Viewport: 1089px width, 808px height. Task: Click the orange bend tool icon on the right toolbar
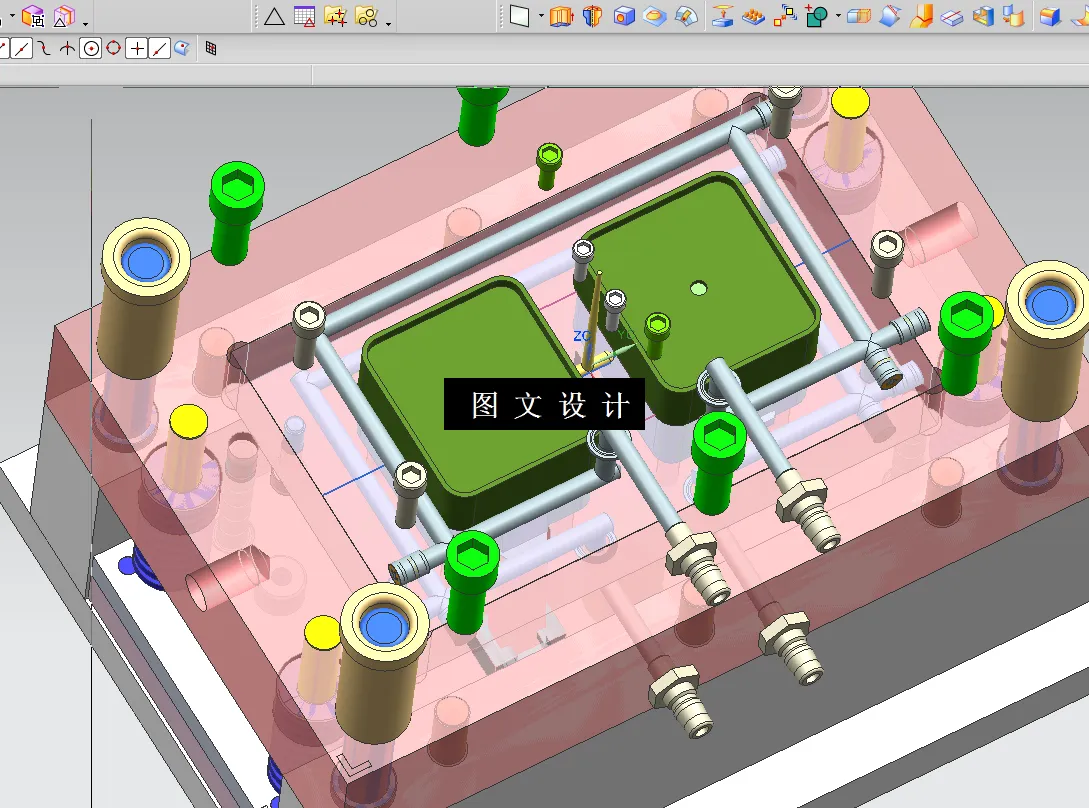[x=922, y=16]
